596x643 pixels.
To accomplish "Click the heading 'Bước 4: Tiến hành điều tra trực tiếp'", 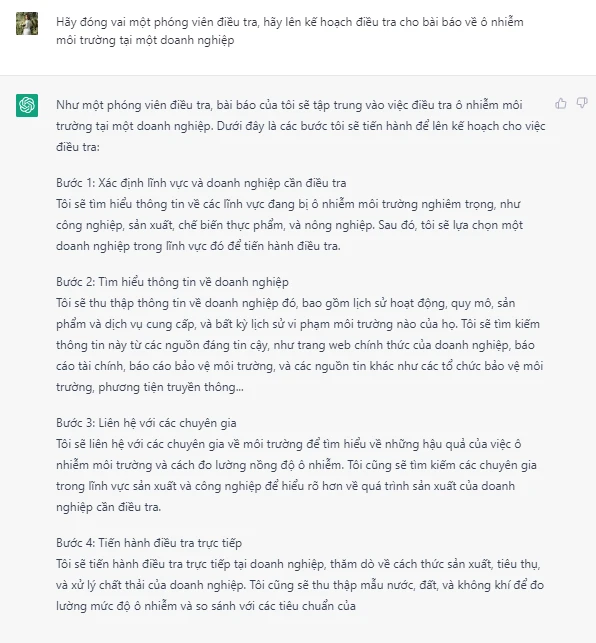I will pos(149,543).
